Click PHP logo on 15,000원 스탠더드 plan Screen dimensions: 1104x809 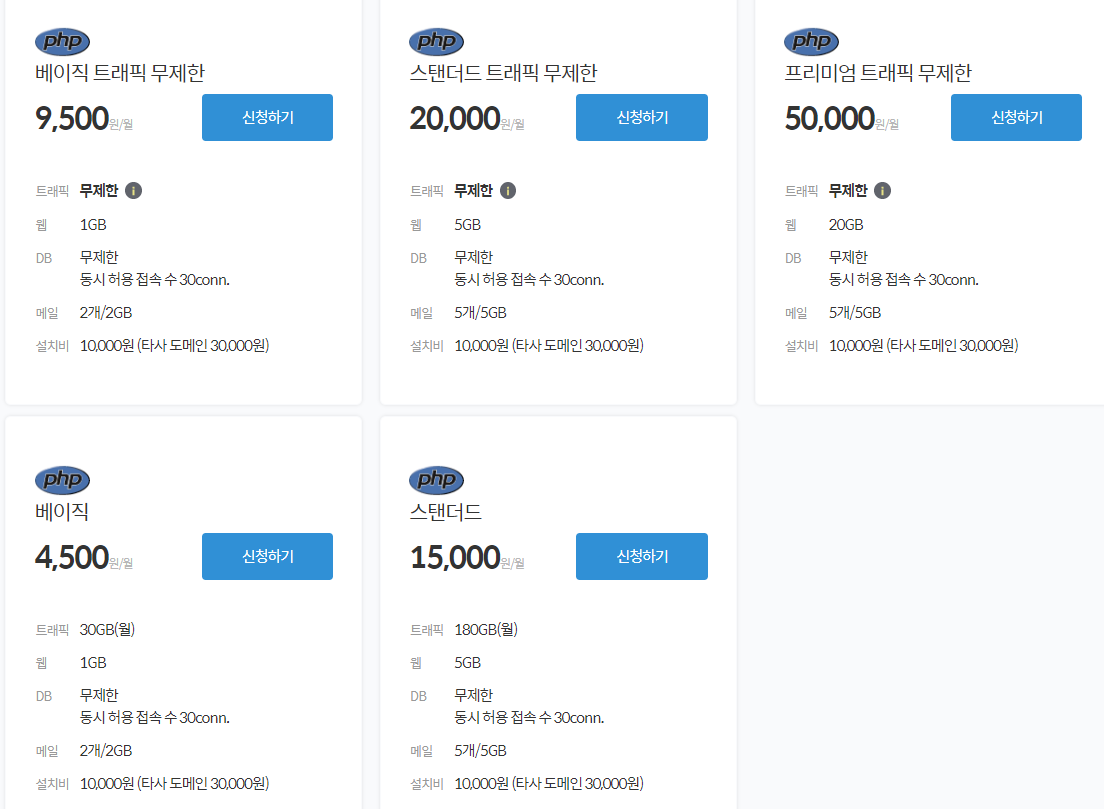[437, 480]
